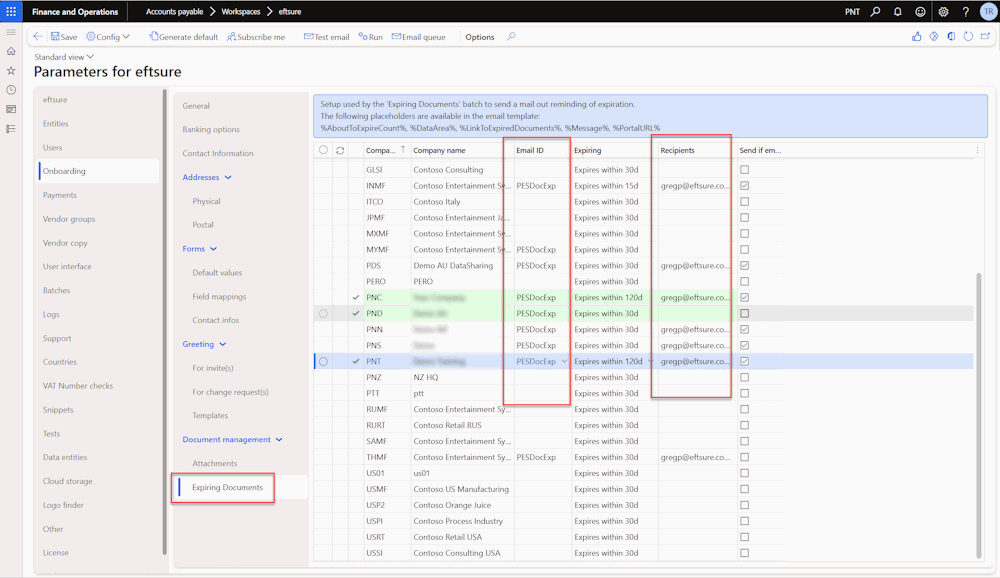Open notifications bell icon
The height and width of the screenshot is (578, 1000).
tap(897, 11)
